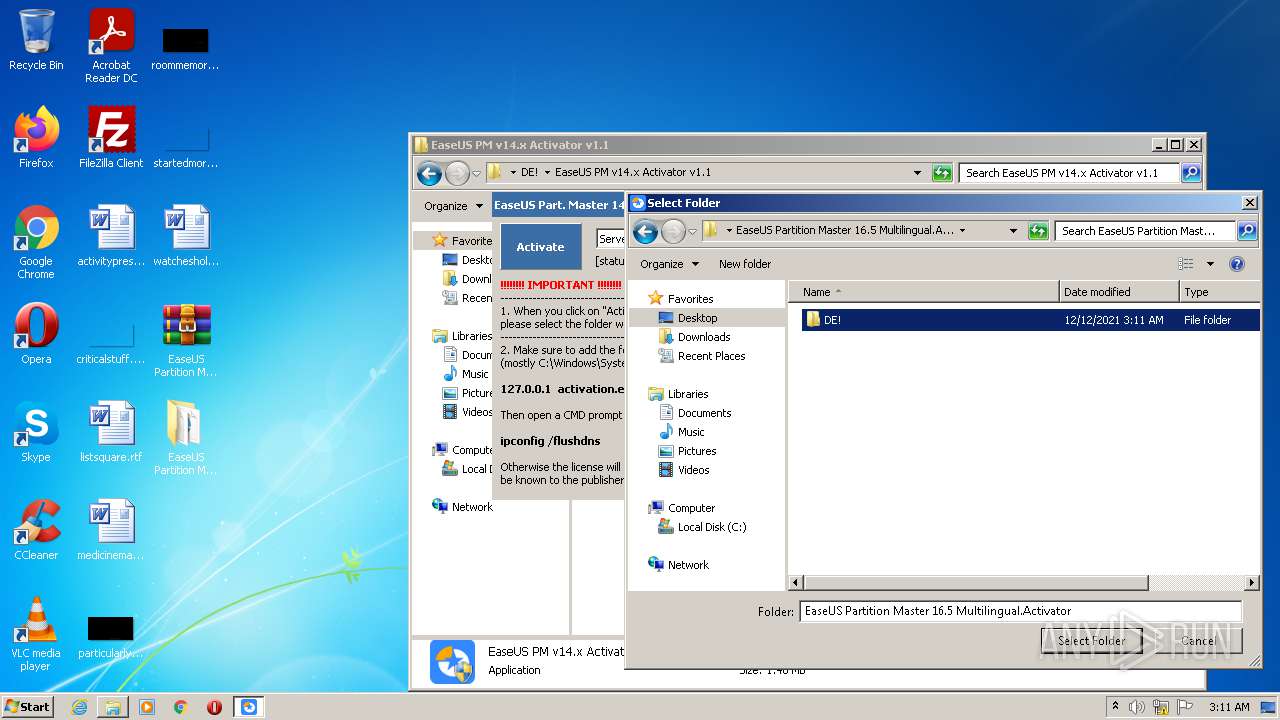Viewport: 1280px width, 720px height.
Task: Launch Firefox from the desktop
Action: tap(36, 138)
